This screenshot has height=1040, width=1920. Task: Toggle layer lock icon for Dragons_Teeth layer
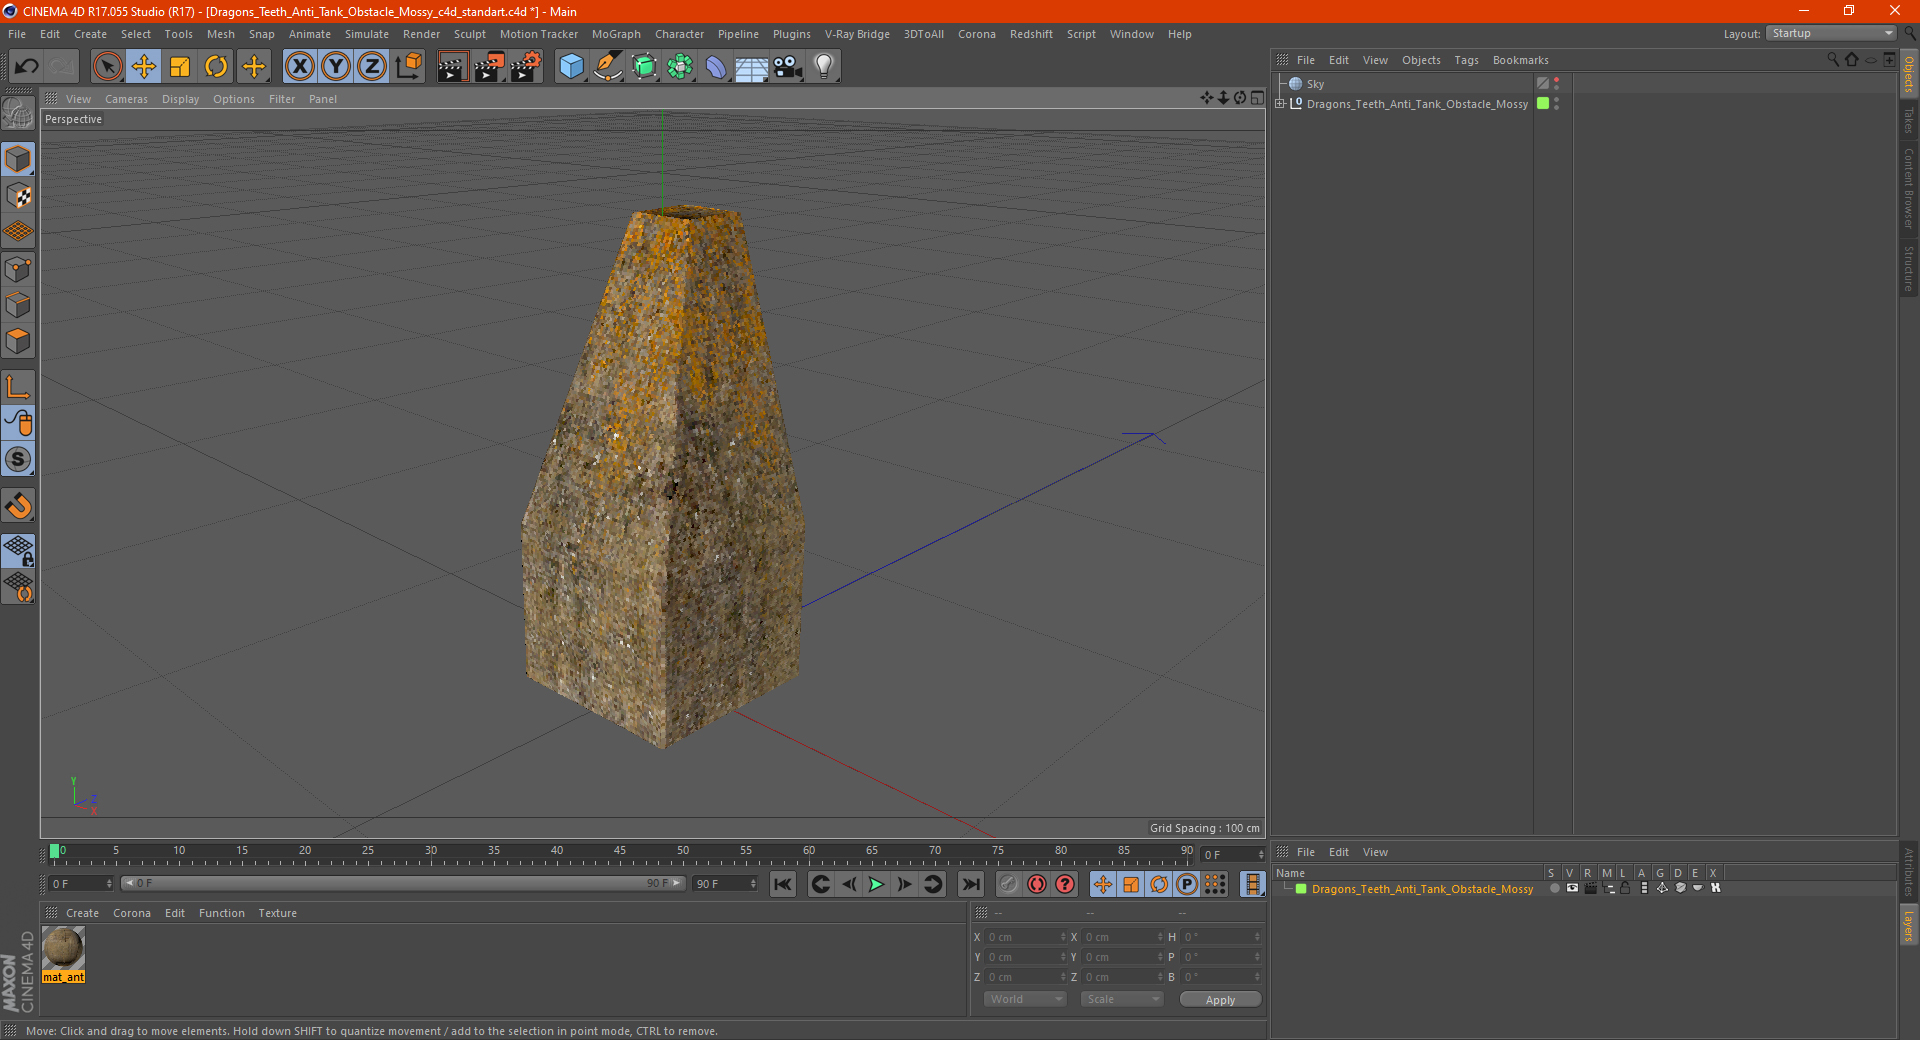click(x=1626, y=888)
